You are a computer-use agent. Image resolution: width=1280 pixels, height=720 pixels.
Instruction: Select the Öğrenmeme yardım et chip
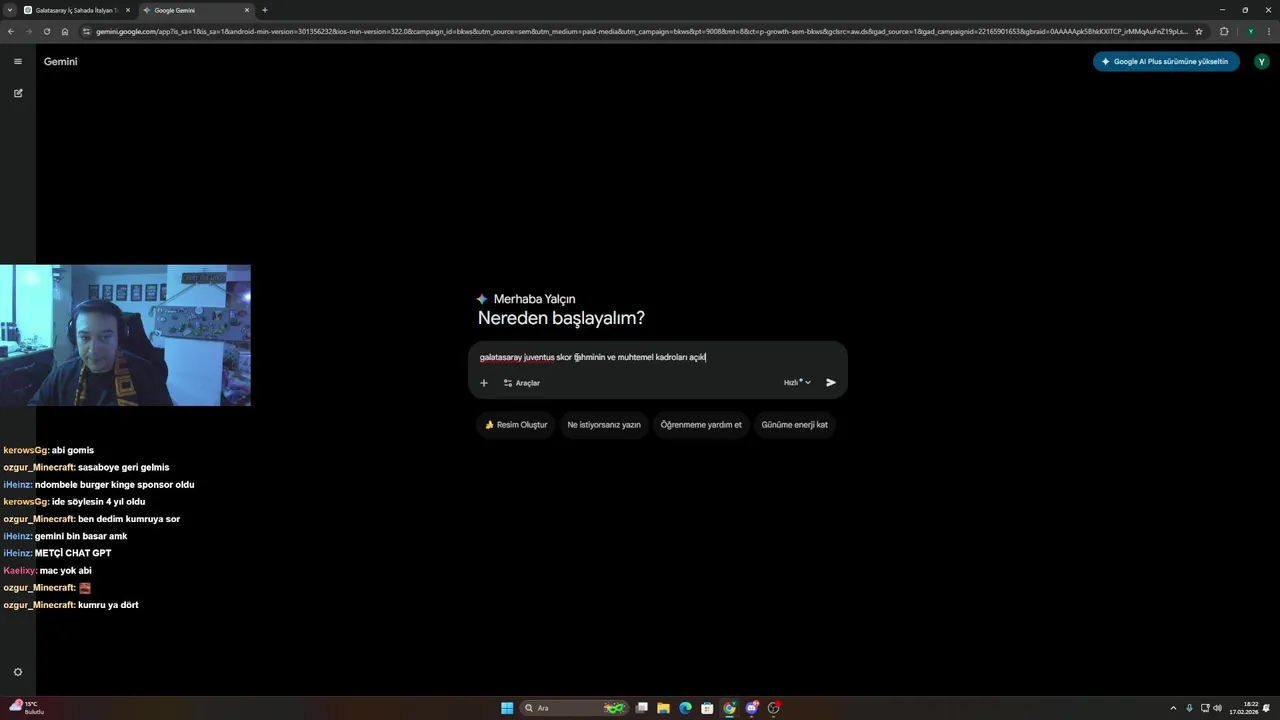point(701,425)
